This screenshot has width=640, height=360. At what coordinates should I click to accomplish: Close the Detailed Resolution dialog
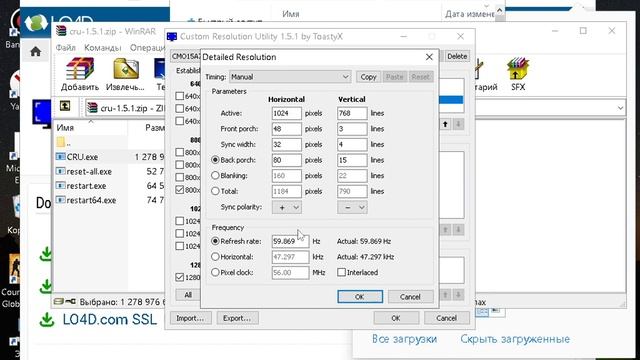tap(429, 57)
